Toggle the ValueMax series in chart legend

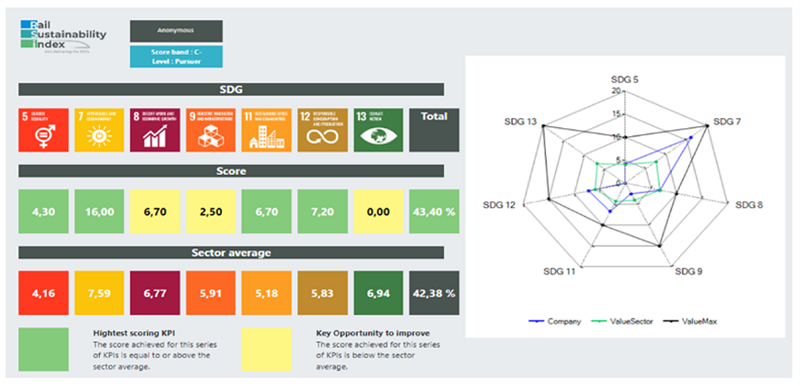(690, 322)
